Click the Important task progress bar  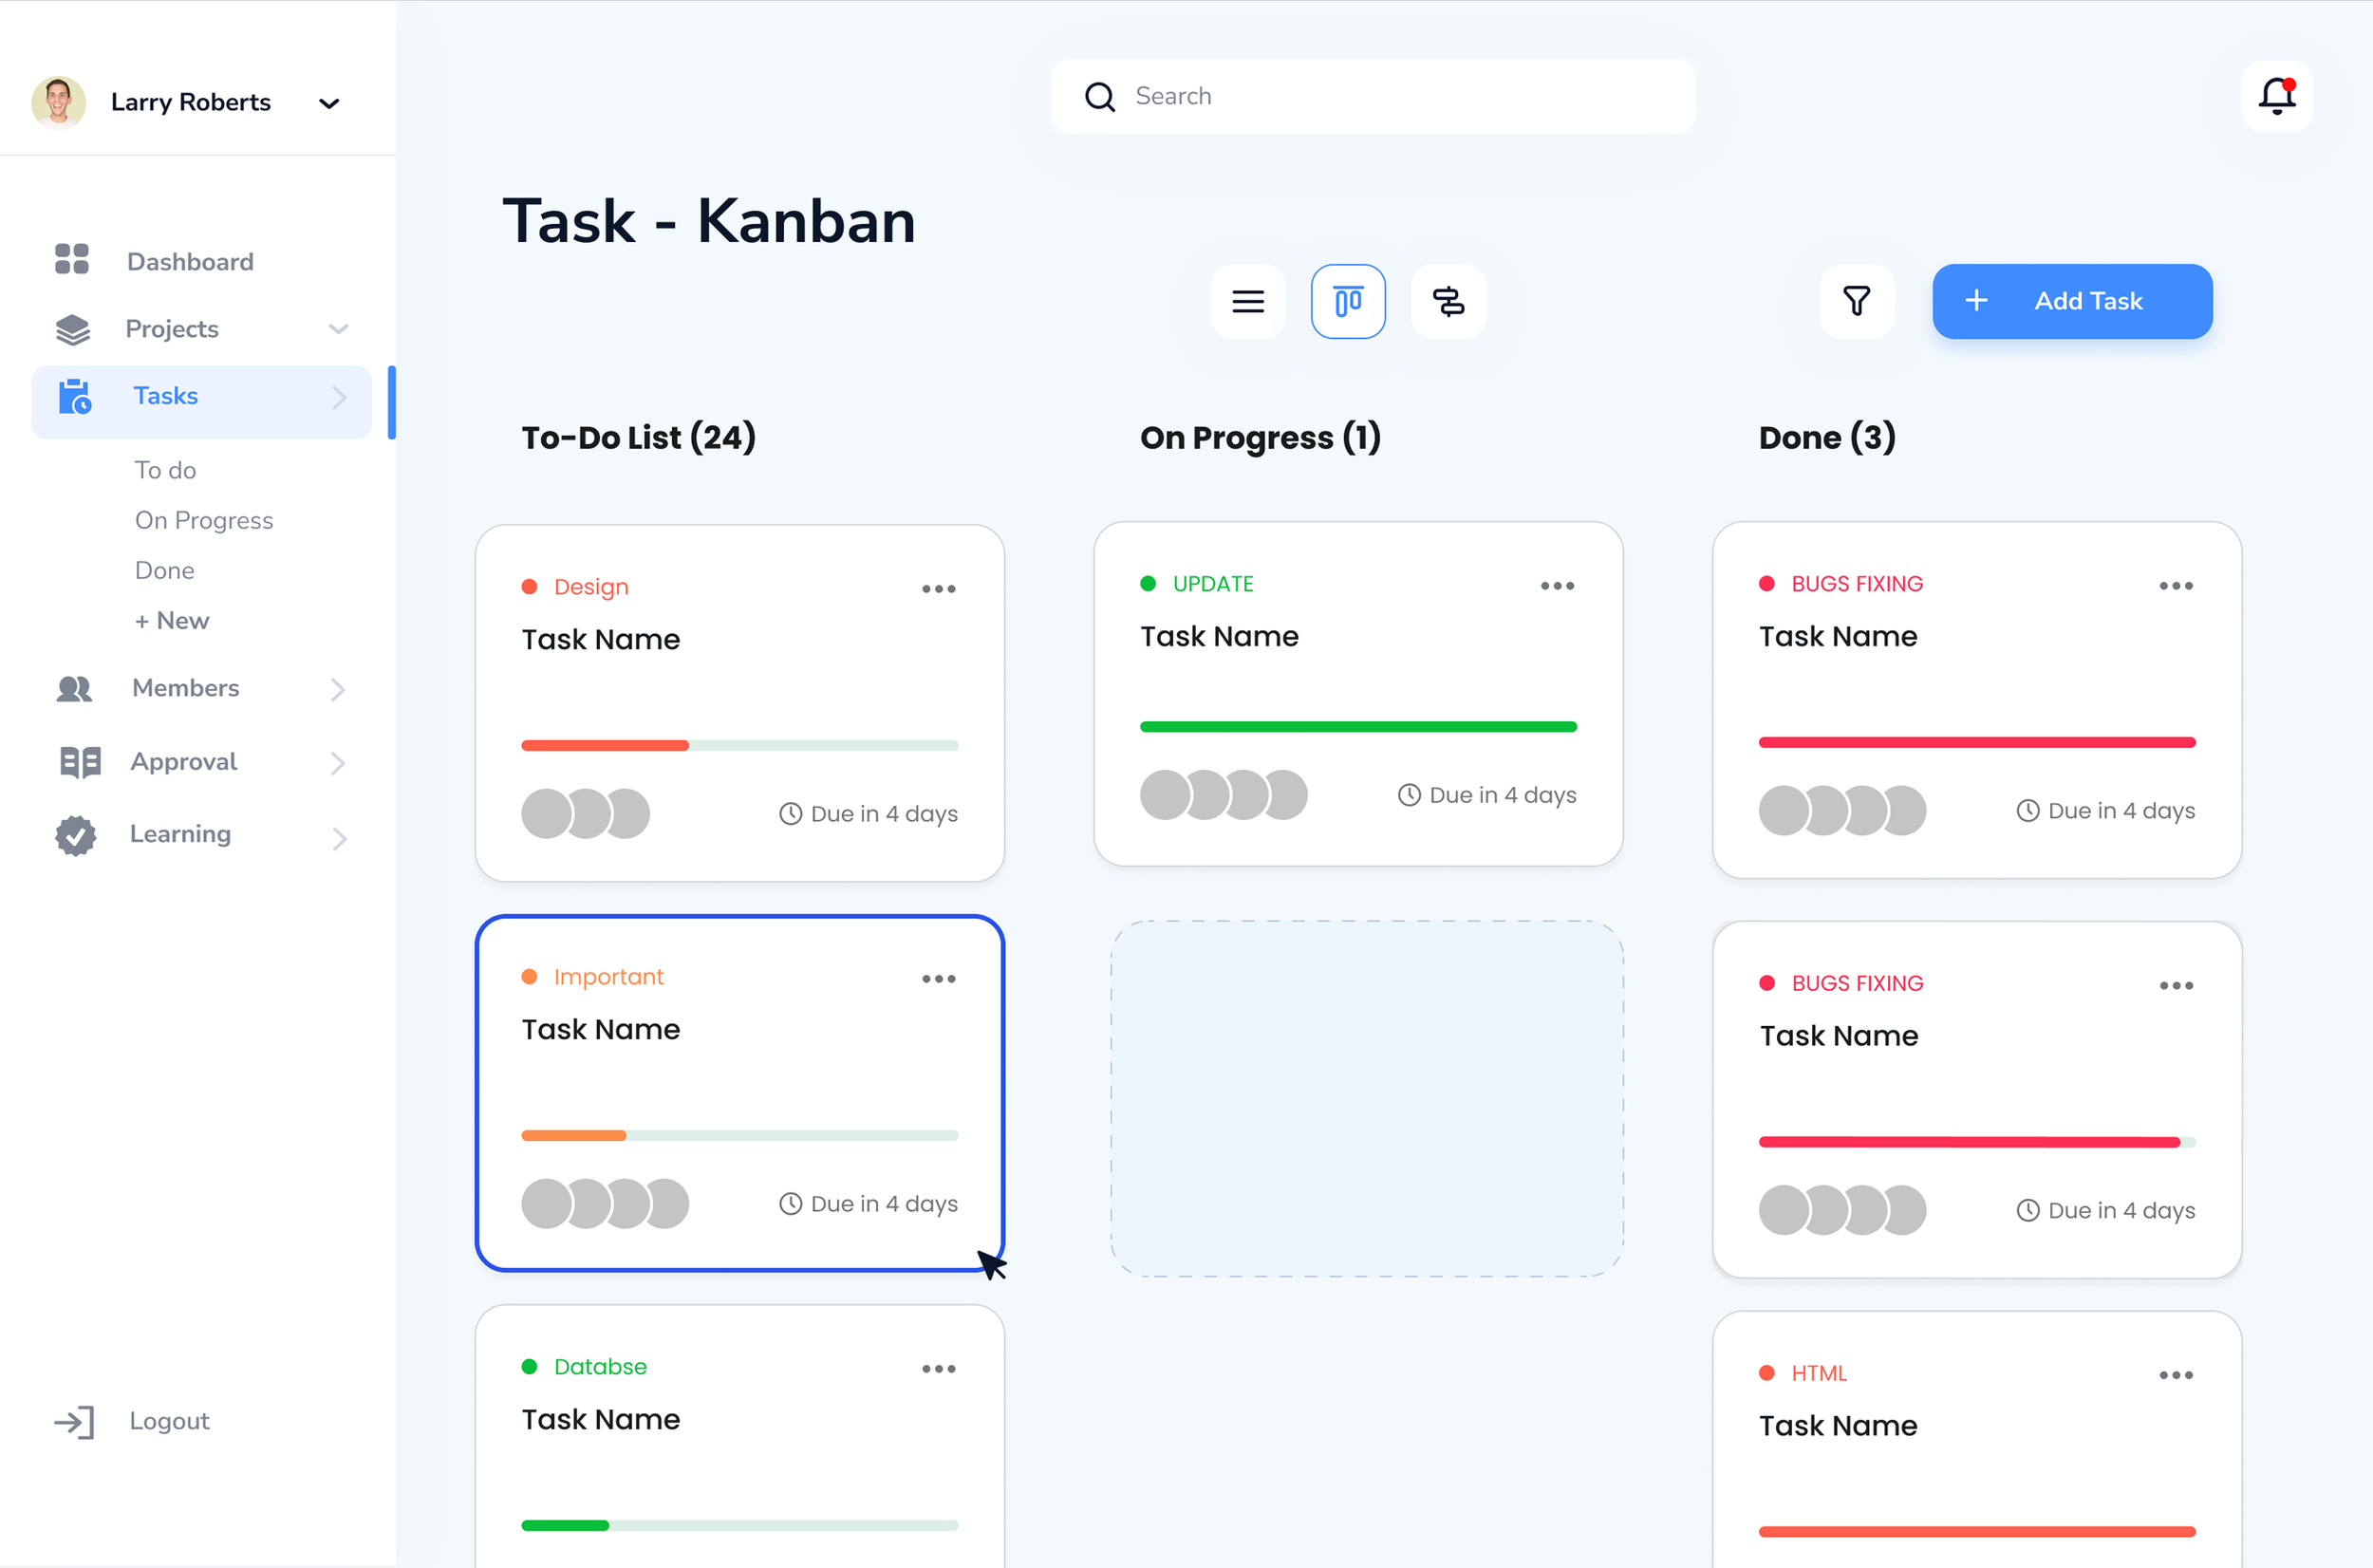pos(739,1135)
